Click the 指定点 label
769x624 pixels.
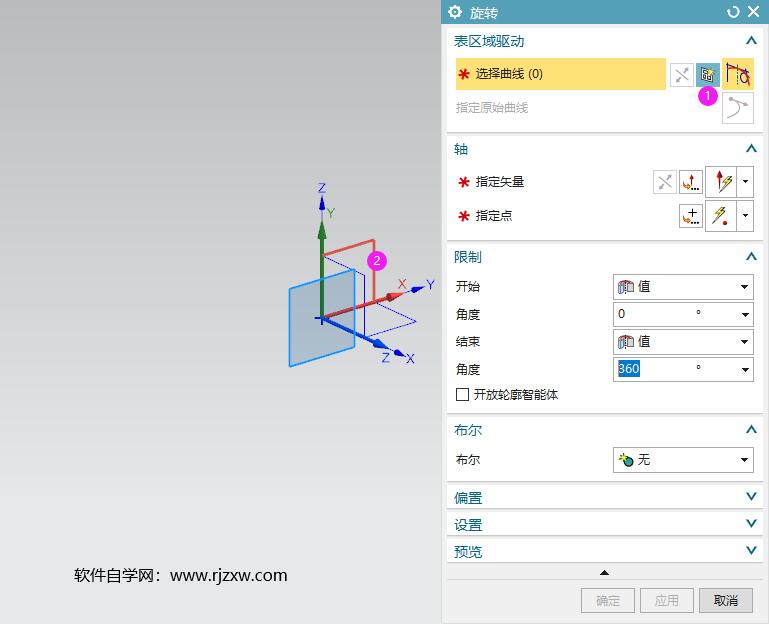pos(494,216)
